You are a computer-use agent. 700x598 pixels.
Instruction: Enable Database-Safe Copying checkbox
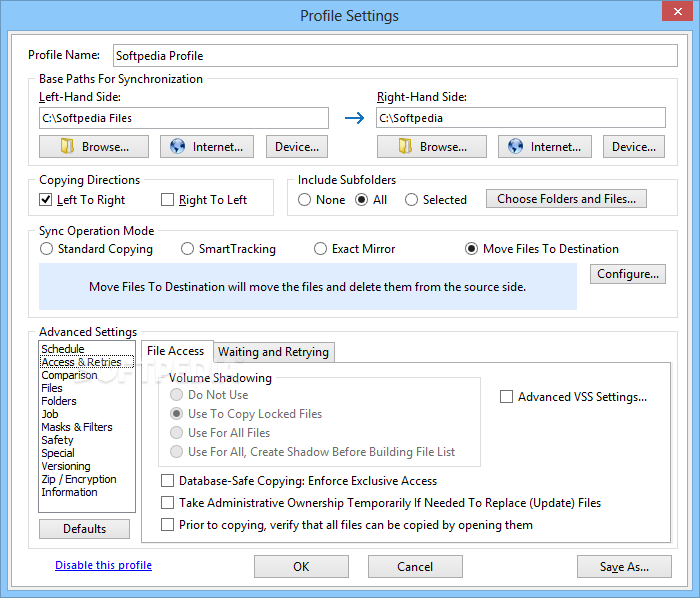click(167, 481)
